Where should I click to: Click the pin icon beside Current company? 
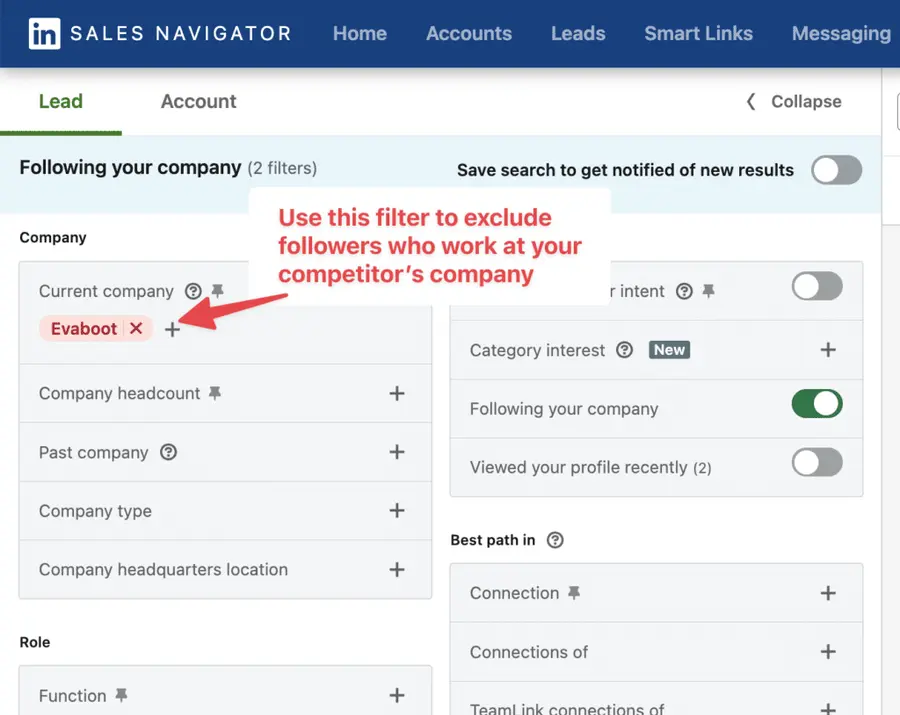(217, 291)
